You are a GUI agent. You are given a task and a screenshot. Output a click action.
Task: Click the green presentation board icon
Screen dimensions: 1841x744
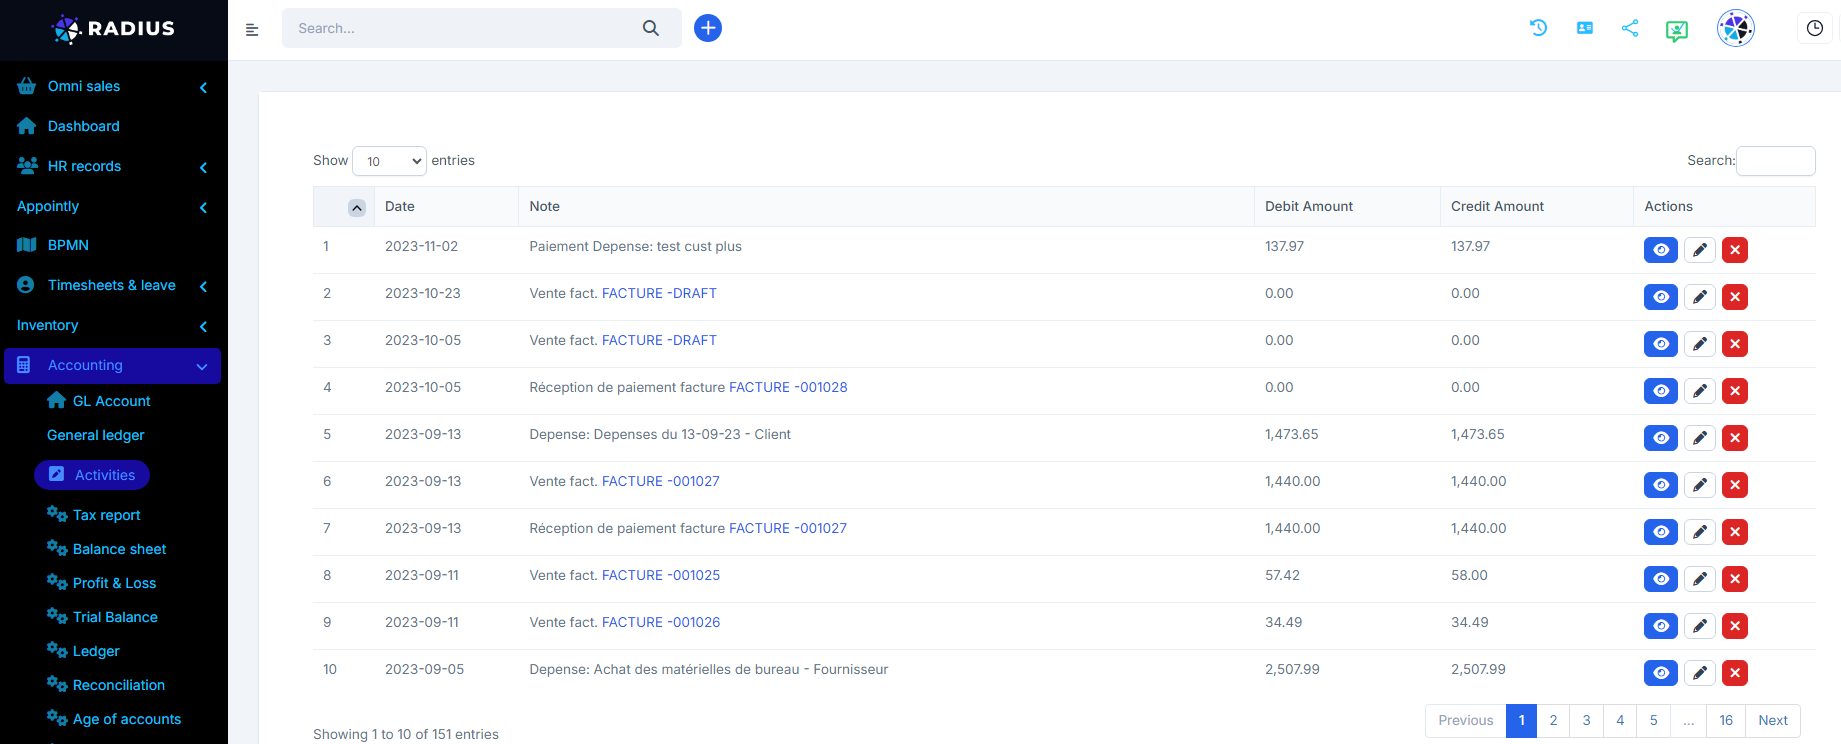pyautogui.click(x=1677, y=31)
